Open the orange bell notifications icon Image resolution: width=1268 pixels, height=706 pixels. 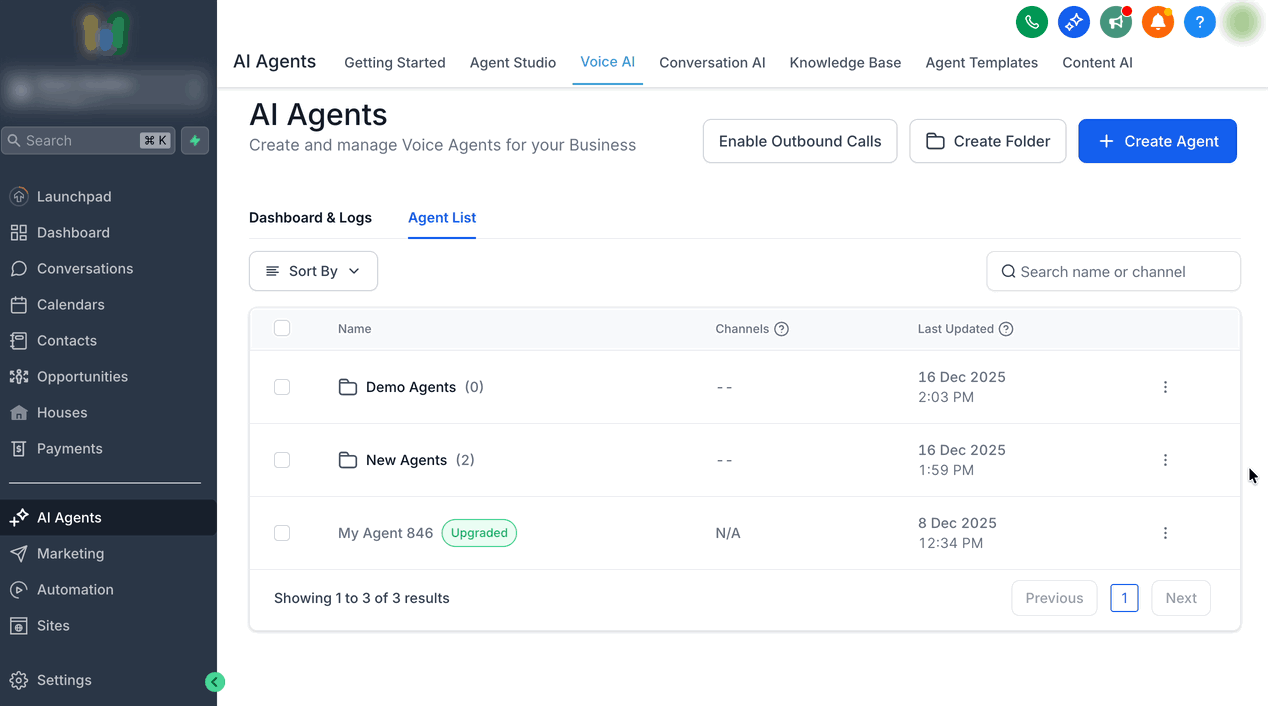(1158, 22)
